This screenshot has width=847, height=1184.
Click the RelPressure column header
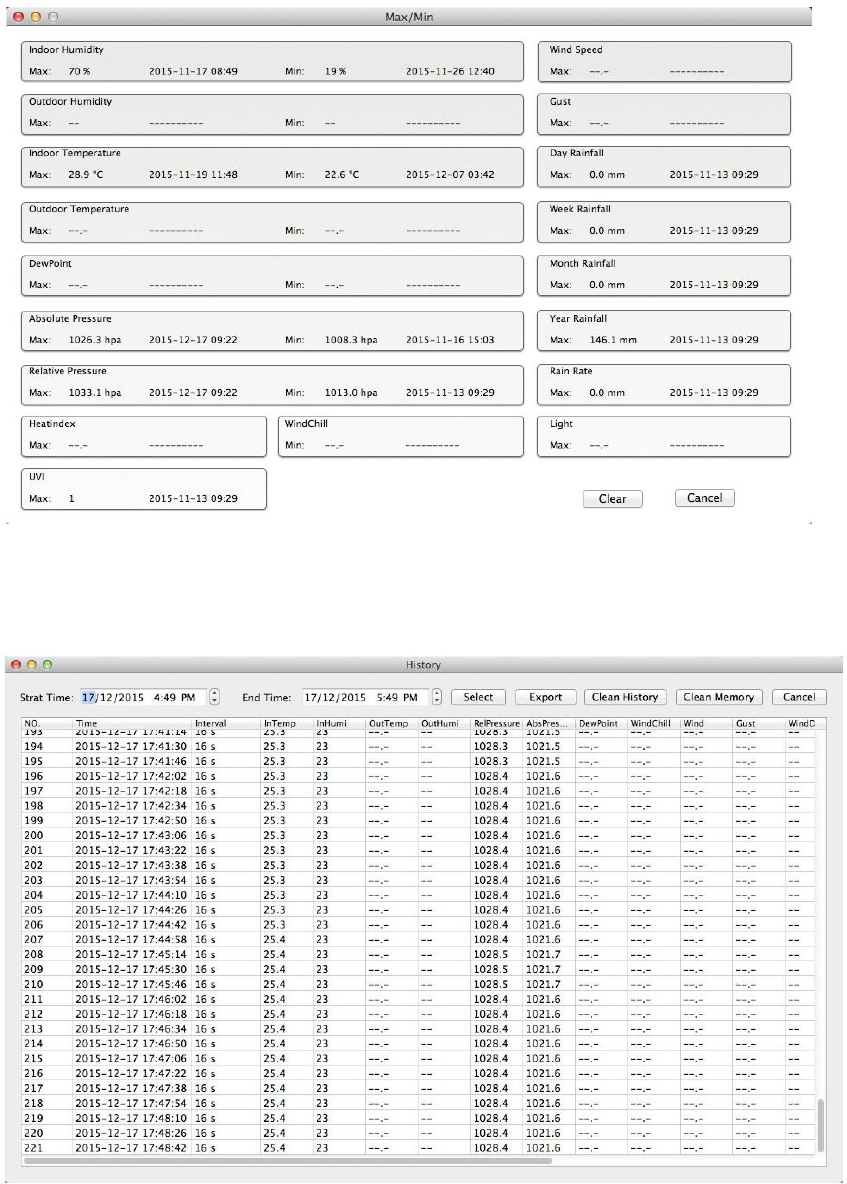[x=497, y=723]
